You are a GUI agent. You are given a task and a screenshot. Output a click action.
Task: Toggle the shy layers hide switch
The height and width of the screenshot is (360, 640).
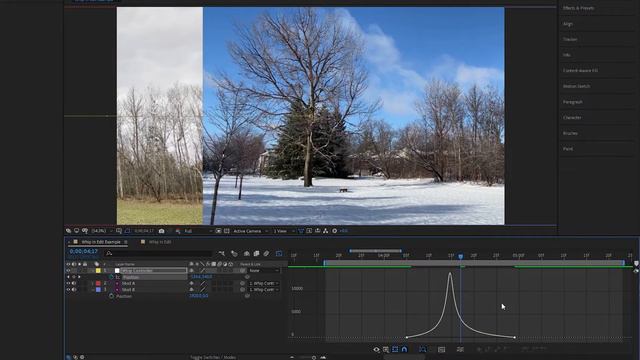247,253
